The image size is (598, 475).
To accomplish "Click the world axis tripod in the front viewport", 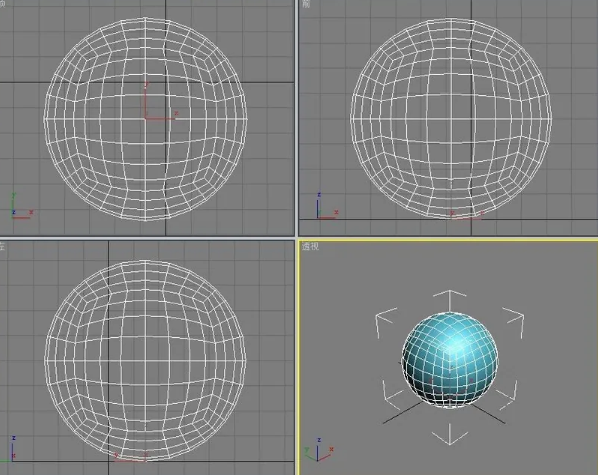I will tap(327, 206).
